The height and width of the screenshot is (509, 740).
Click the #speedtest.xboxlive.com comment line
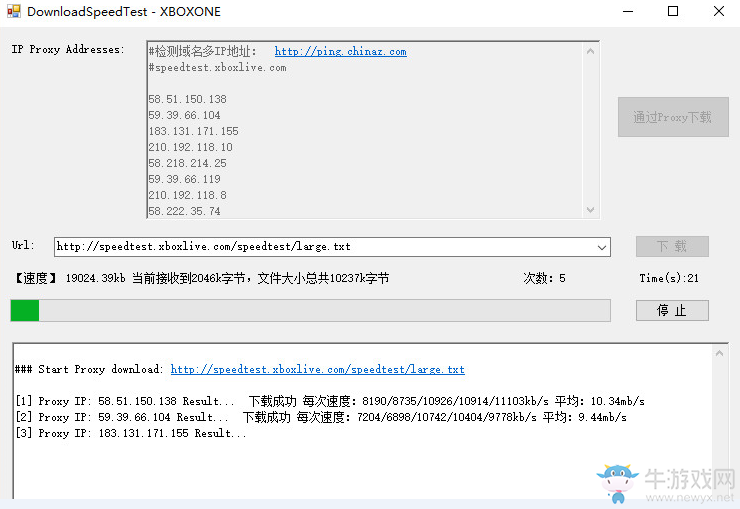(x=218, y=67)
